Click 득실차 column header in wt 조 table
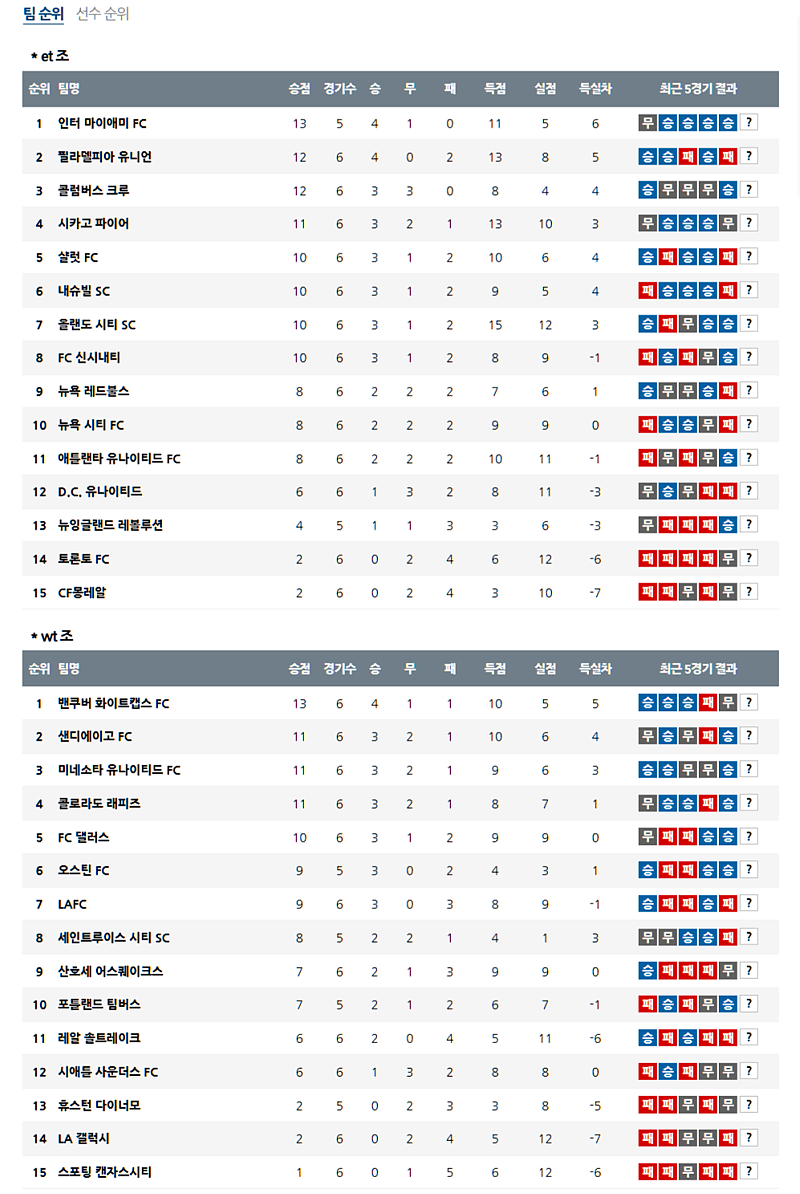The height and width of the screenshot is (1194, 800). (x=595, y=669)
